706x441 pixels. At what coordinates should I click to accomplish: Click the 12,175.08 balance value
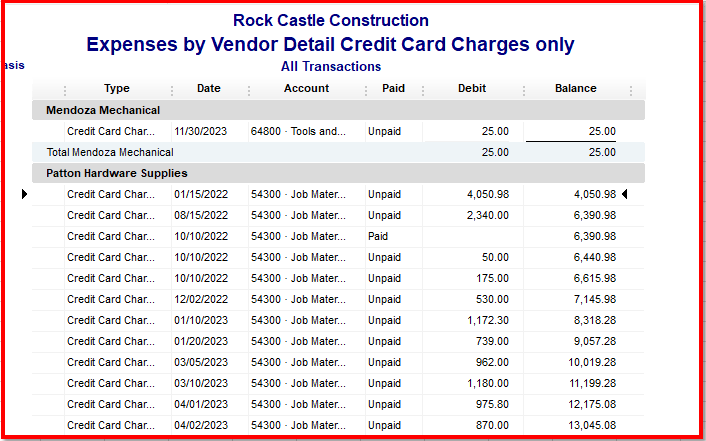(x=592, y=405)
